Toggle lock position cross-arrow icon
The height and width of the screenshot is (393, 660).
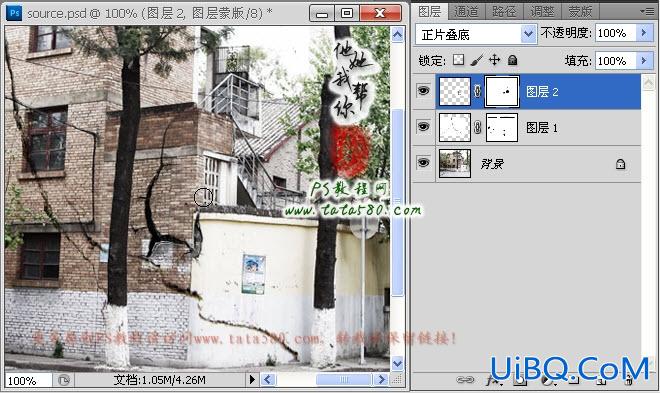pos(494,60)
